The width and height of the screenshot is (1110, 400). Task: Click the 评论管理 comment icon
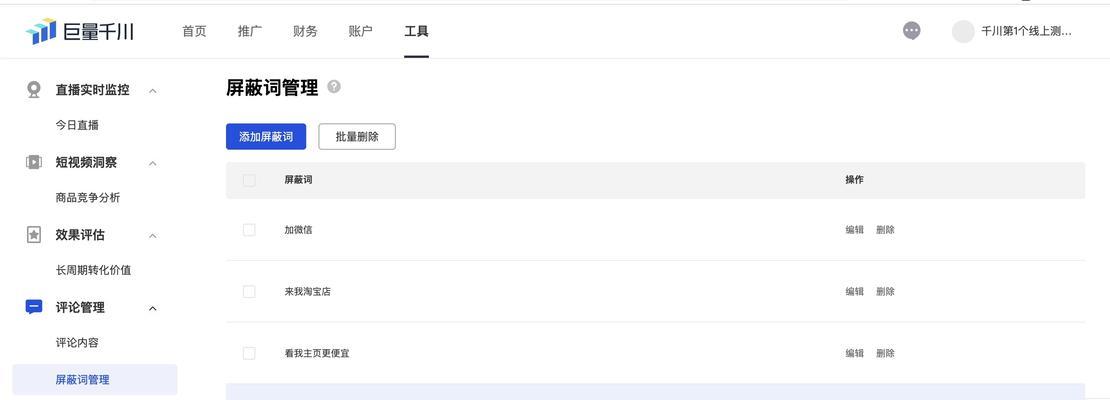coord(34,307)
